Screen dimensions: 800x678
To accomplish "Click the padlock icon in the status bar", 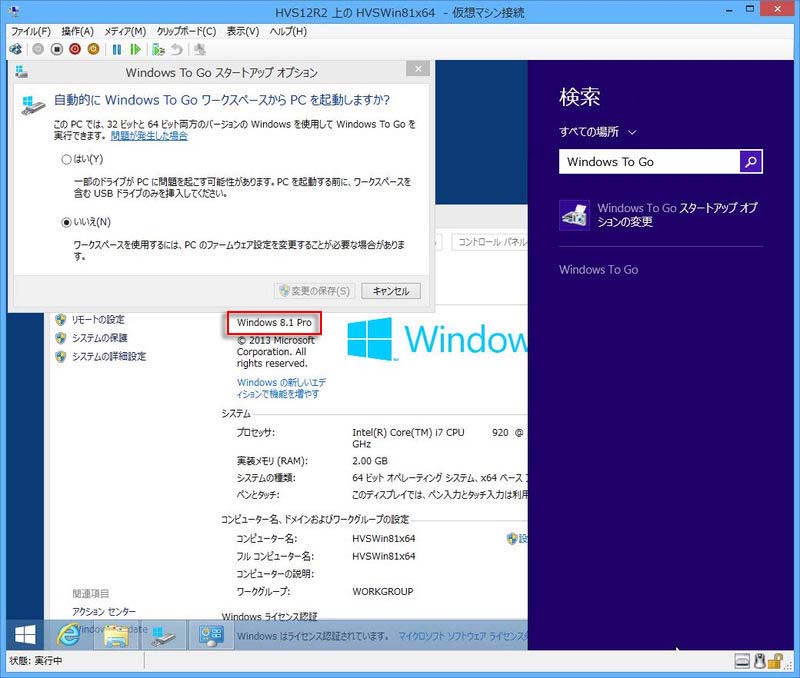I will pyautogui.click(x=775, y=661).
